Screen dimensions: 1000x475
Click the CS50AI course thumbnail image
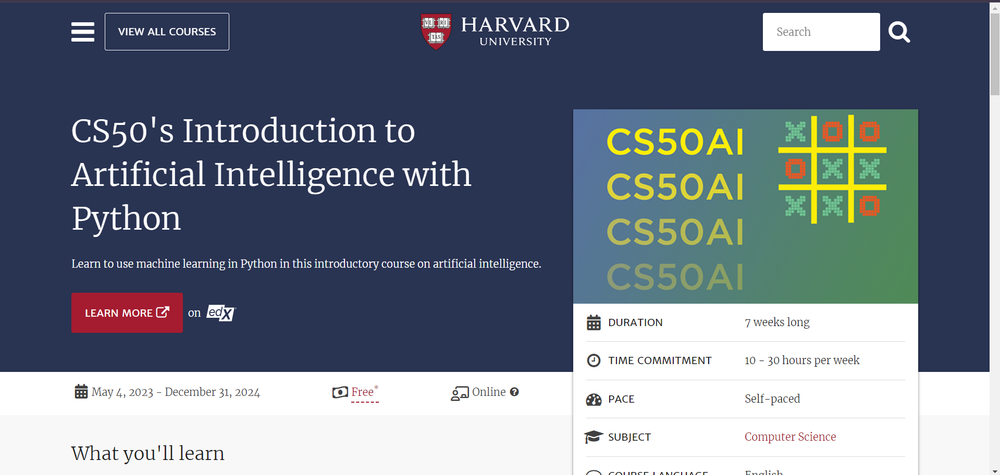coord(745,206)
